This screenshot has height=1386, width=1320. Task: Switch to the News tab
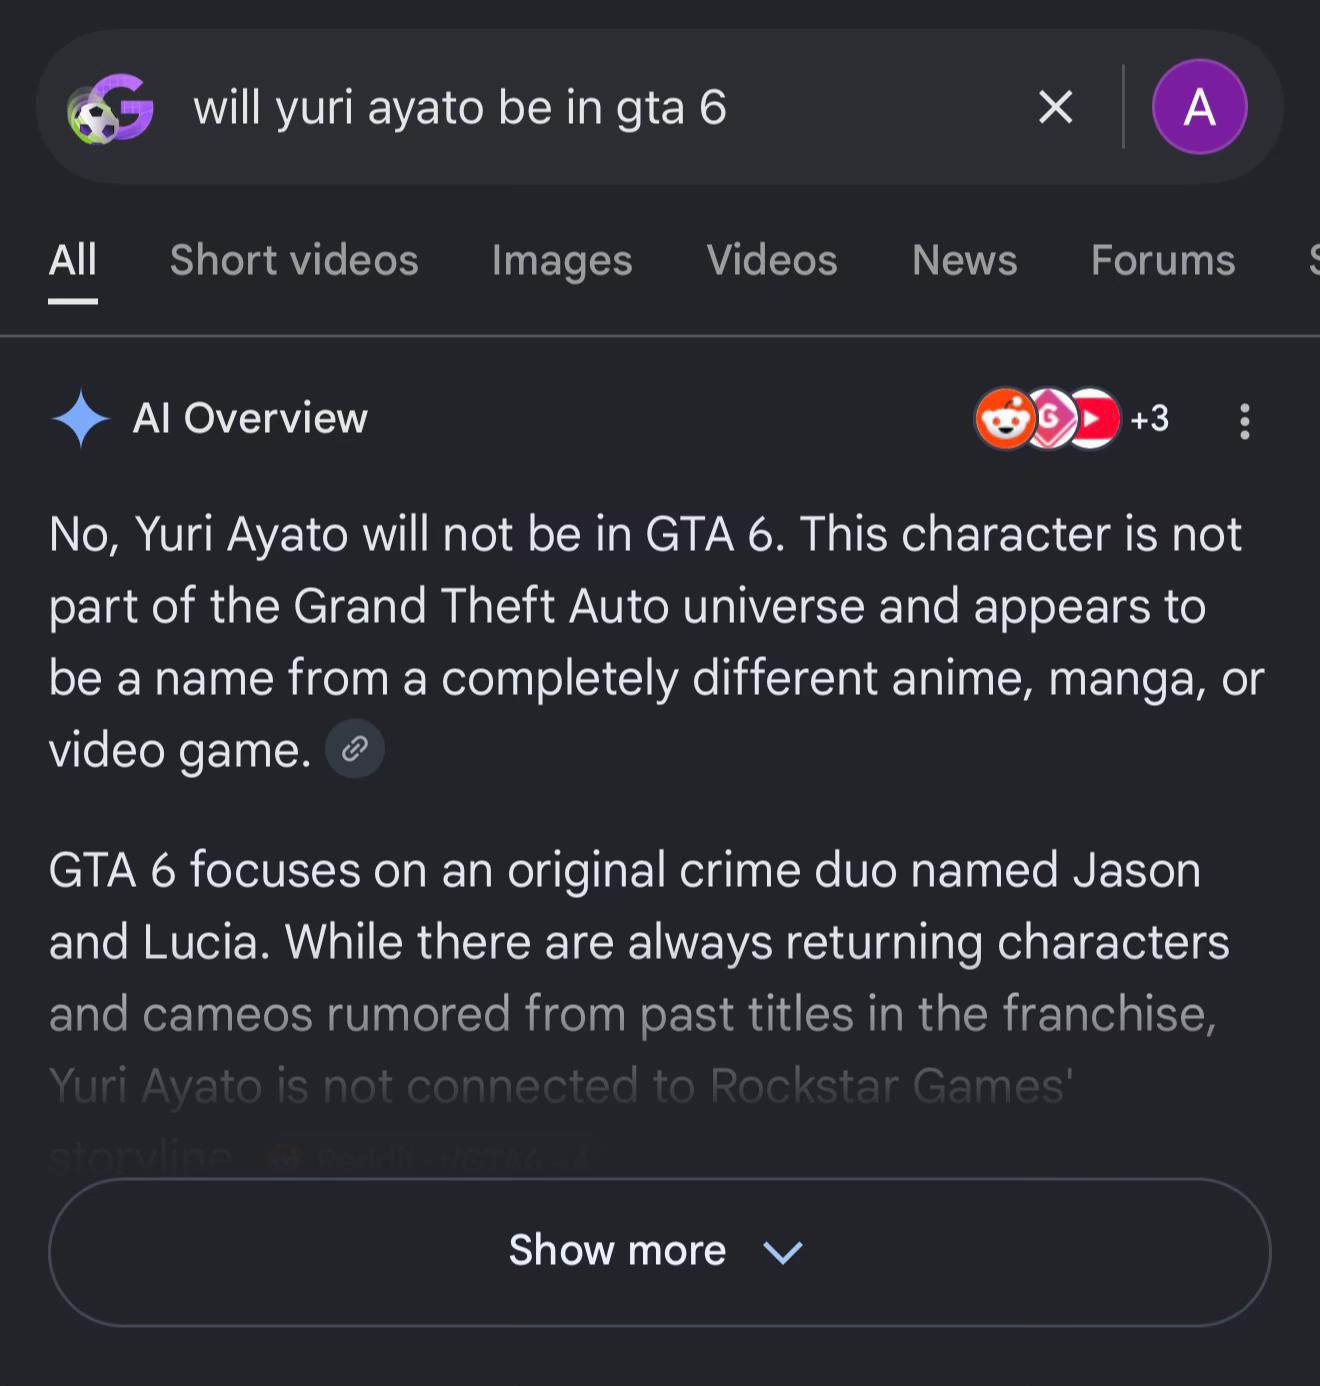(965, 260)
